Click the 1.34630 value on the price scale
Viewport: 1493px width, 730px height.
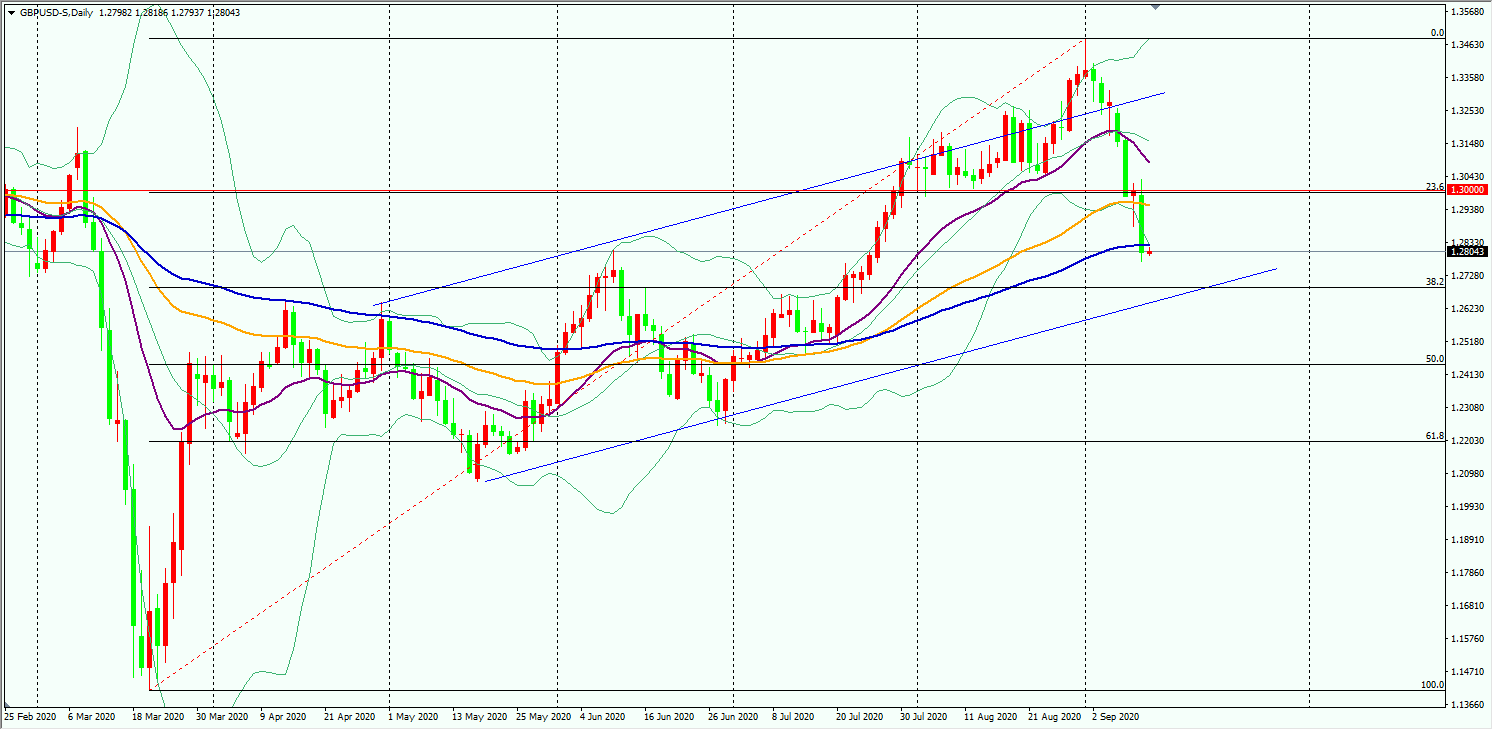click(1466, 45)
